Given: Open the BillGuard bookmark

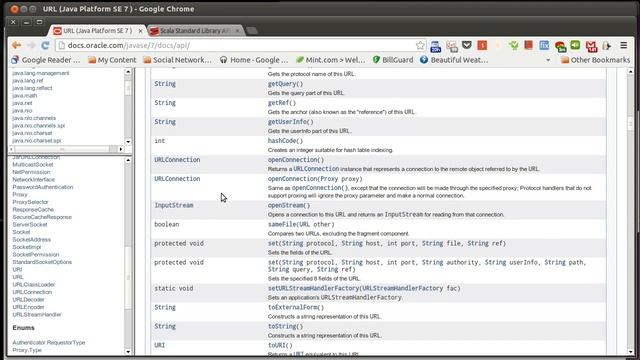Looking at the screenshot, I should click(393, 60).
